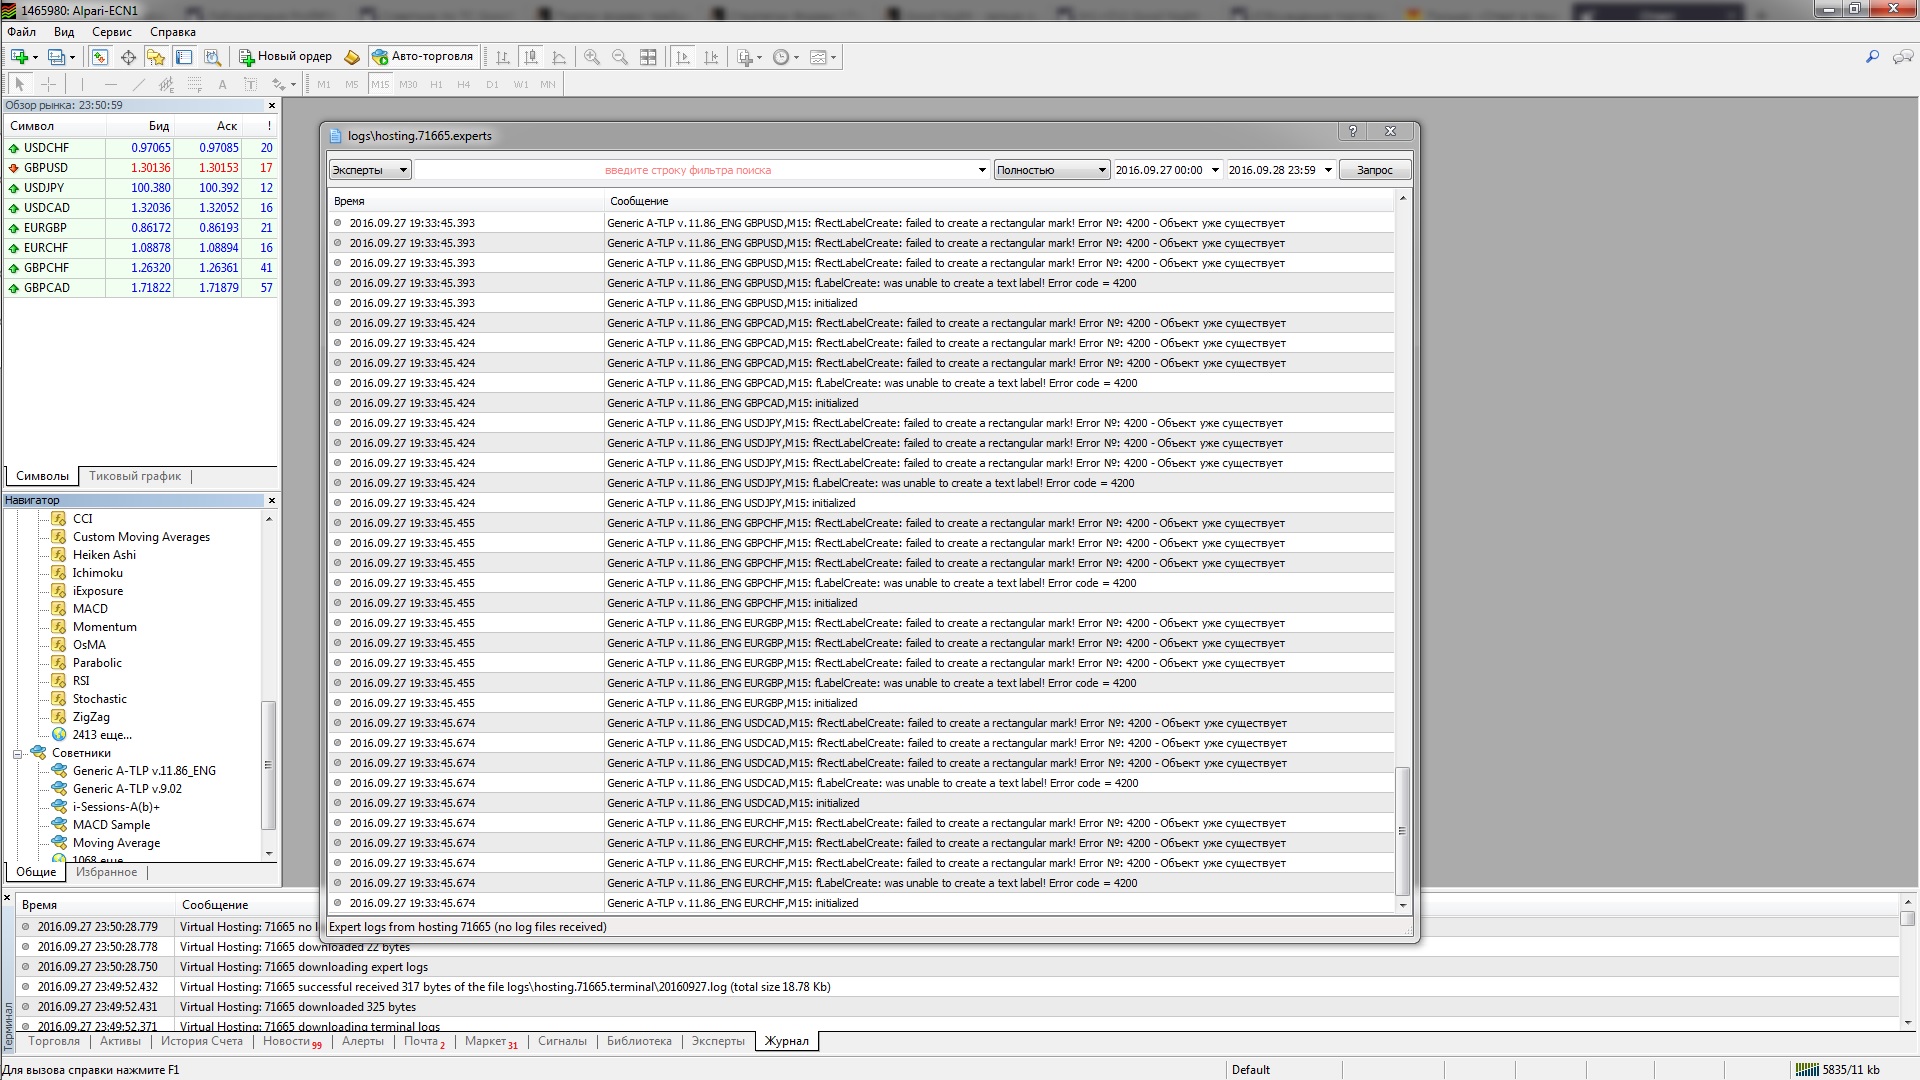Screen dimensions: 1920x1080
Task: Select the bar chart type icon
Action: [x=503, y=57]
